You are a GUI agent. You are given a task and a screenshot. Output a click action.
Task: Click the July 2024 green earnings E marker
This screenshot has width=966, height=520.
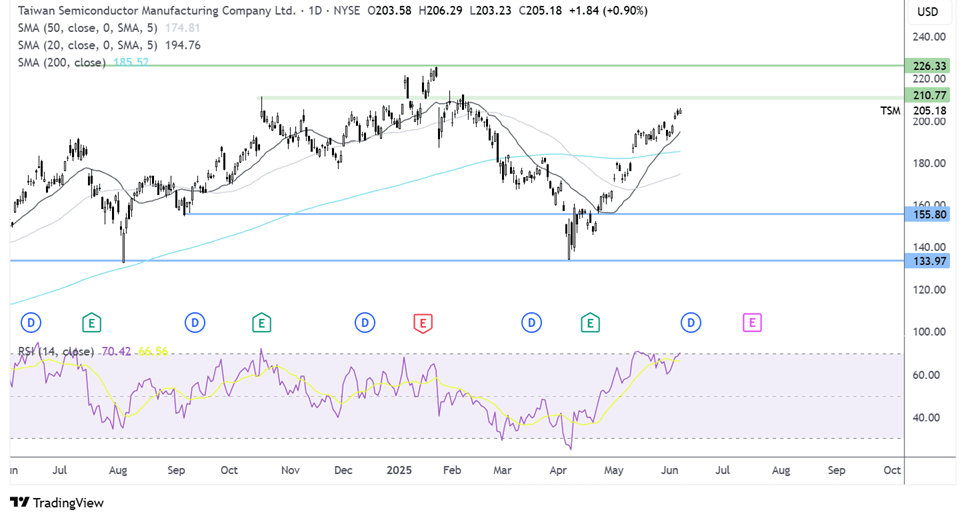click(91, 322)
